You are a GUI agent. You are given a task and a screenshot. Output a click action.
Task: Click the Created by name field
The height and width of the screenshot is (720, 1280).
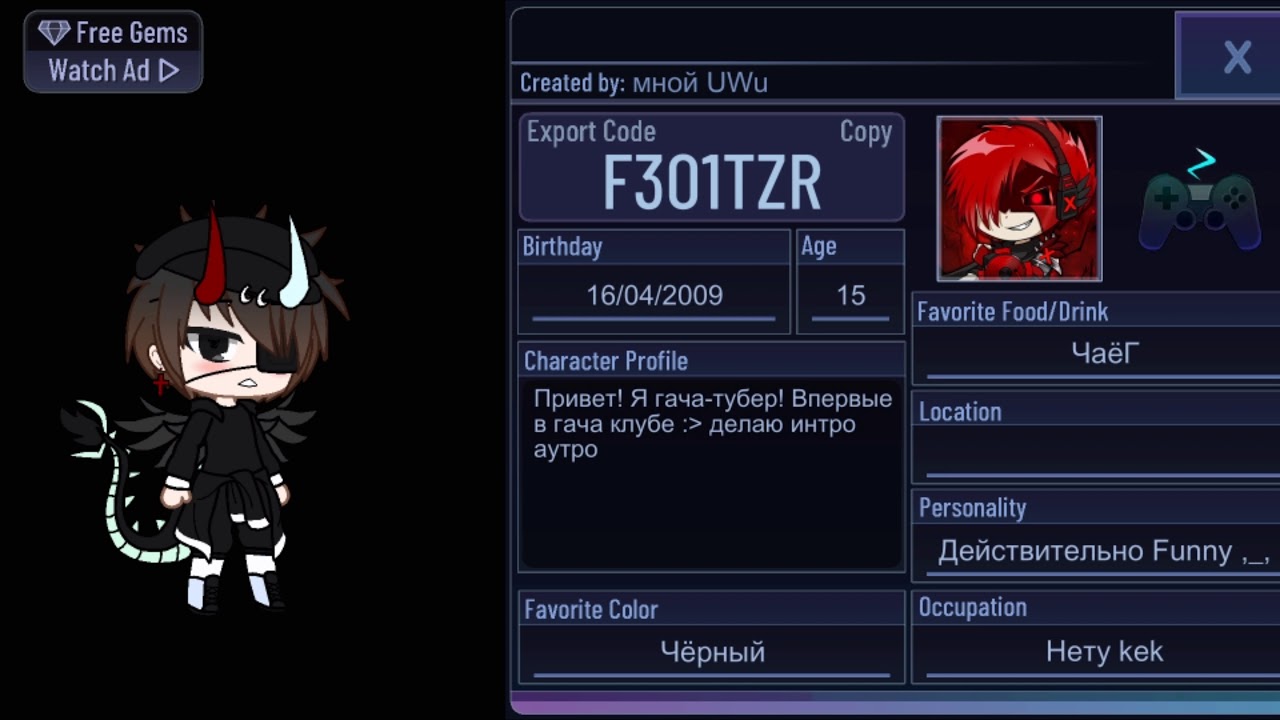[700, 83]
